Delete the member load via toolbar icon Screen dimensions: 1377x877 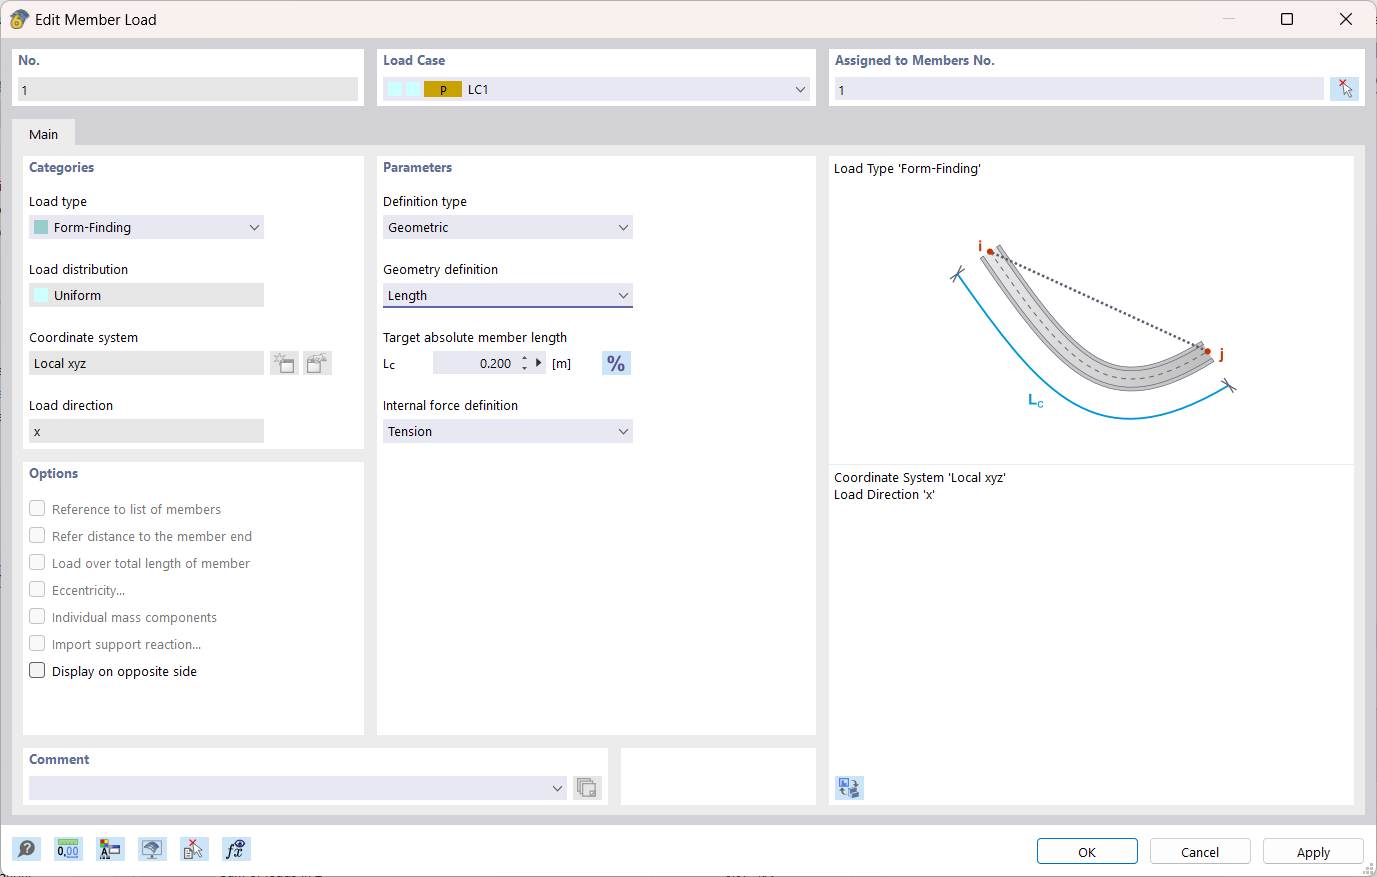pos(194,849)
